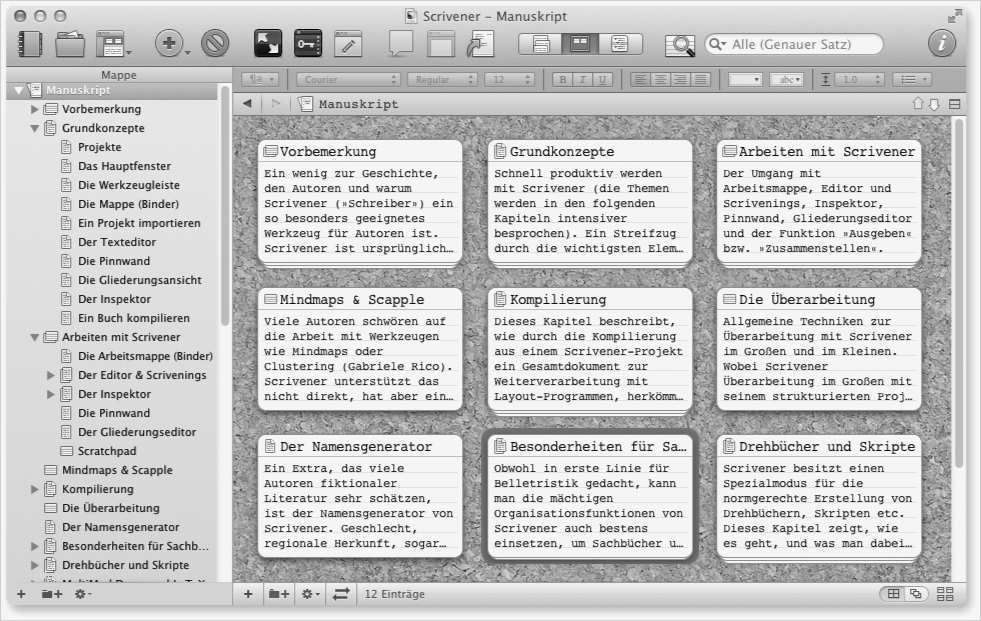Expand Der Editor & Scrivenings item
Screen dimensions: 981x621
(x=51, y=375)
